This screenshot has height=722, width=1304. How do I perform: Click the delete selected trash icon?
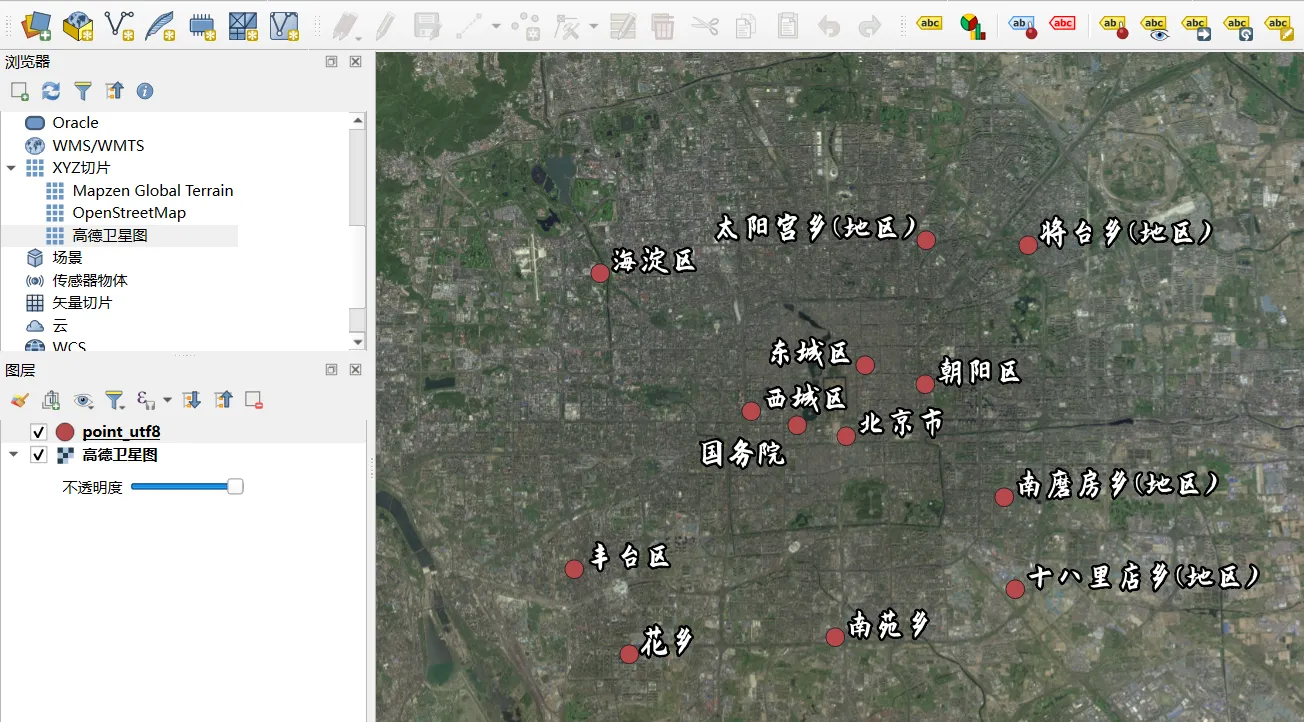point(662,25)
